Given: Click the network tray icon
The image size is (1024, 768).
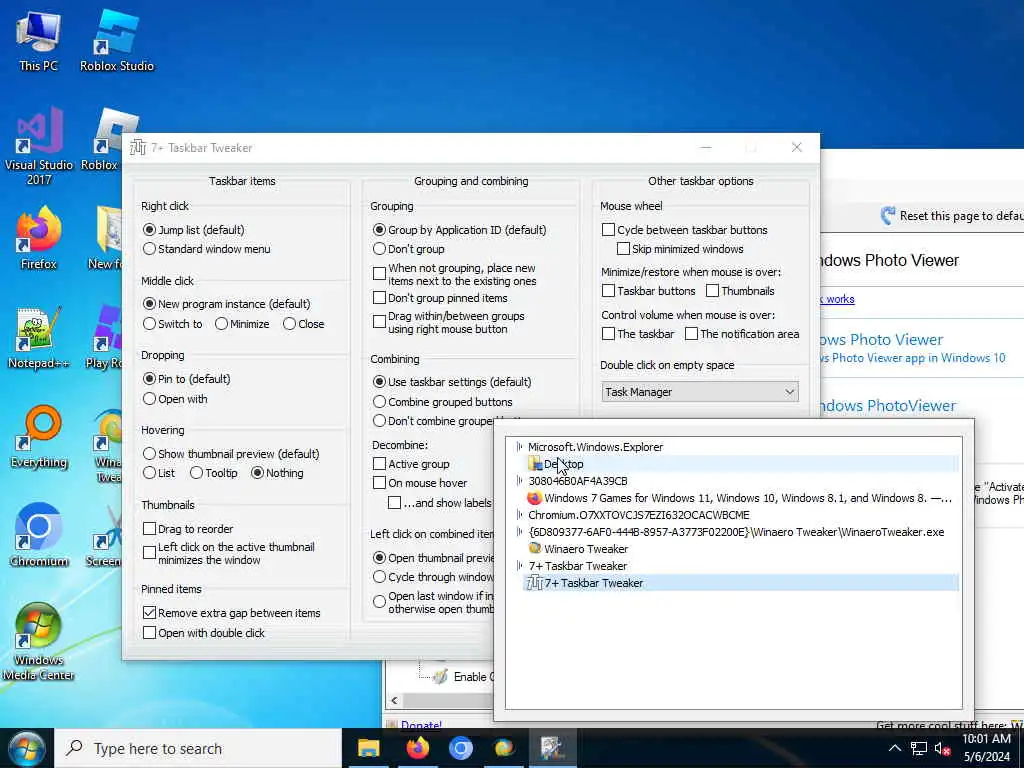Looking at the screenshot, I should coord(919,748).
